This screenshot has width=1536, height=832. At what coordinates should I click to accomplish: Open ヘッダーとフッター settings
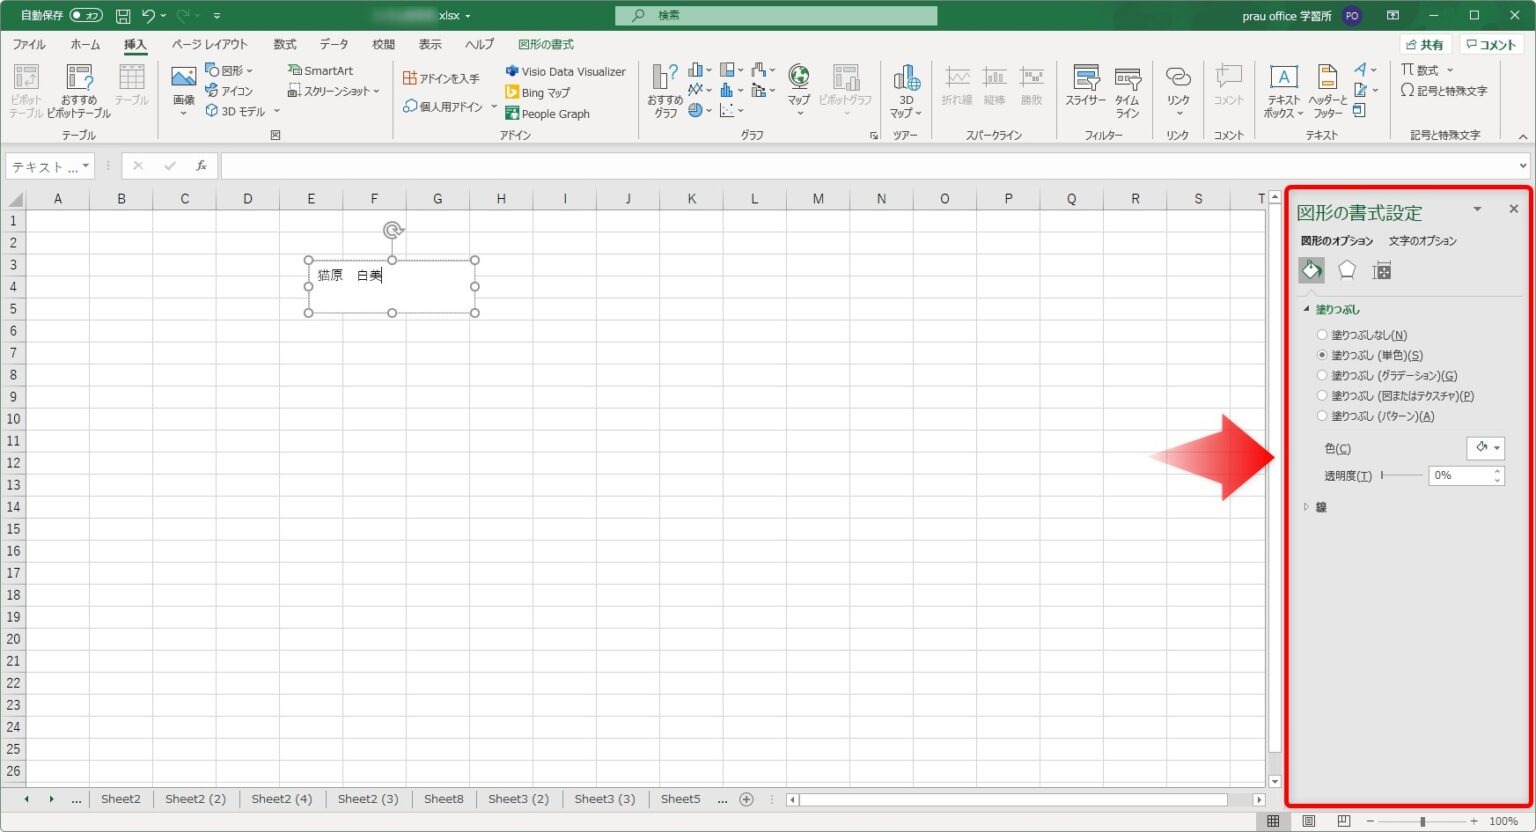[x=1327, y=91]
